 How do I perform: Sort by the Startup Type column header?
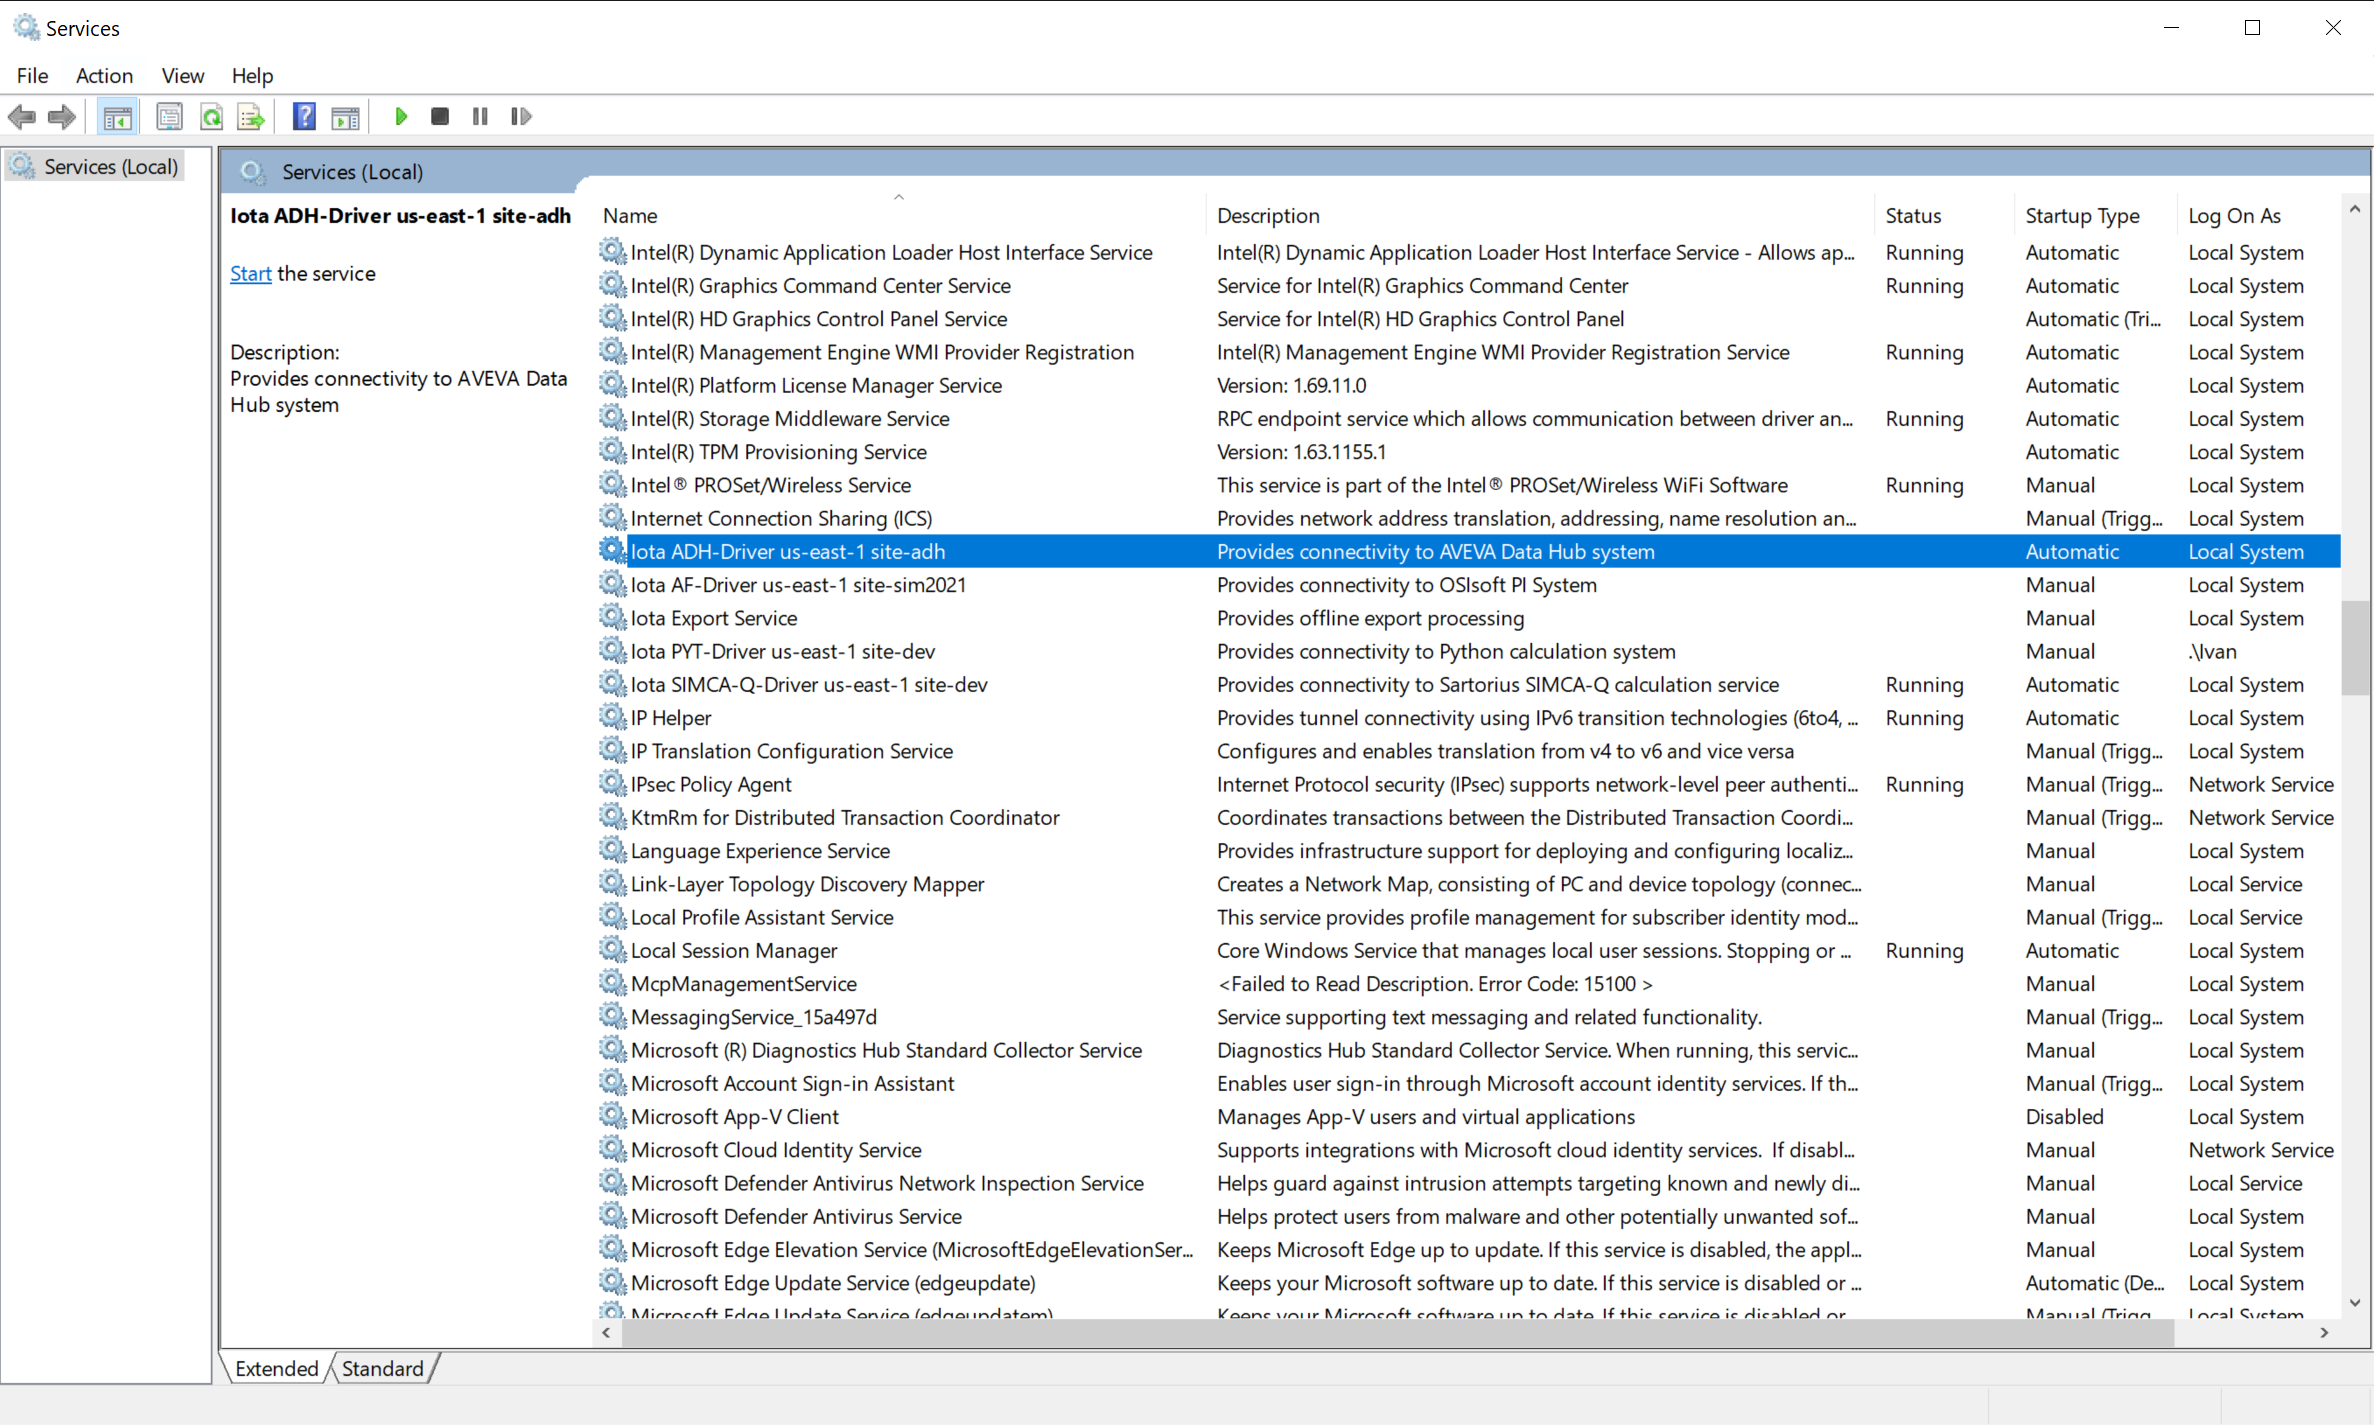(2096, 215)
